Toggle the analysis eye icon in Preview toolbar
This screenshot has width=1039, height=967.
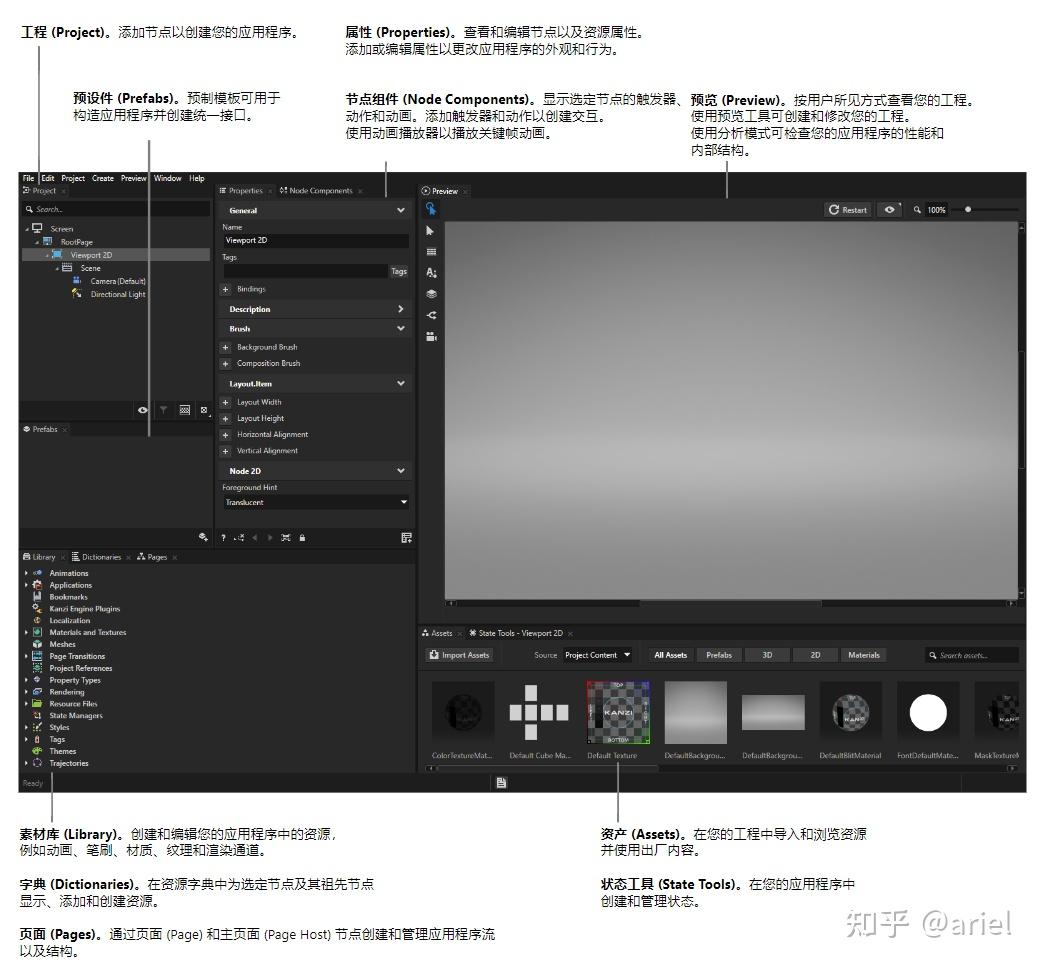click(x=889, y=210)
